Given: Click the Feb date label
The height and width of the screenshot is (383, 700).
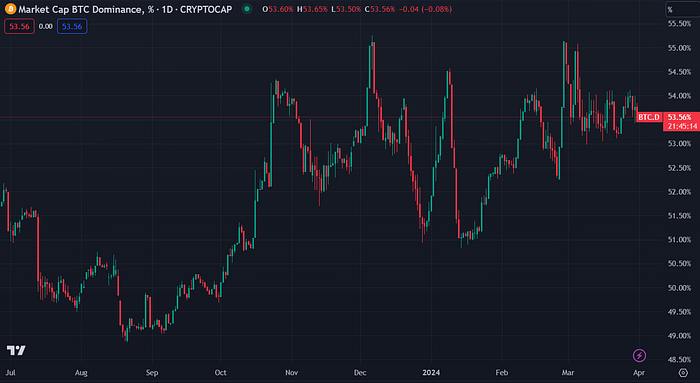Looking at the screenshot, I should click(x=502, y=372).
